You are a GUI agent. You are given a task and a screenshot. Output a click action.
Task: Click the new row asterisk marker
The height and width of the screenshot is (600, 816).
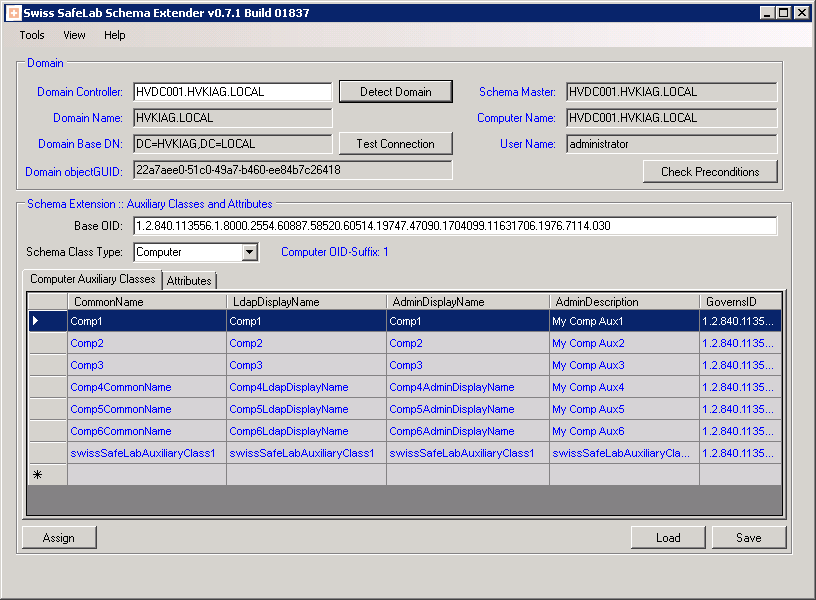pos(38,475)
